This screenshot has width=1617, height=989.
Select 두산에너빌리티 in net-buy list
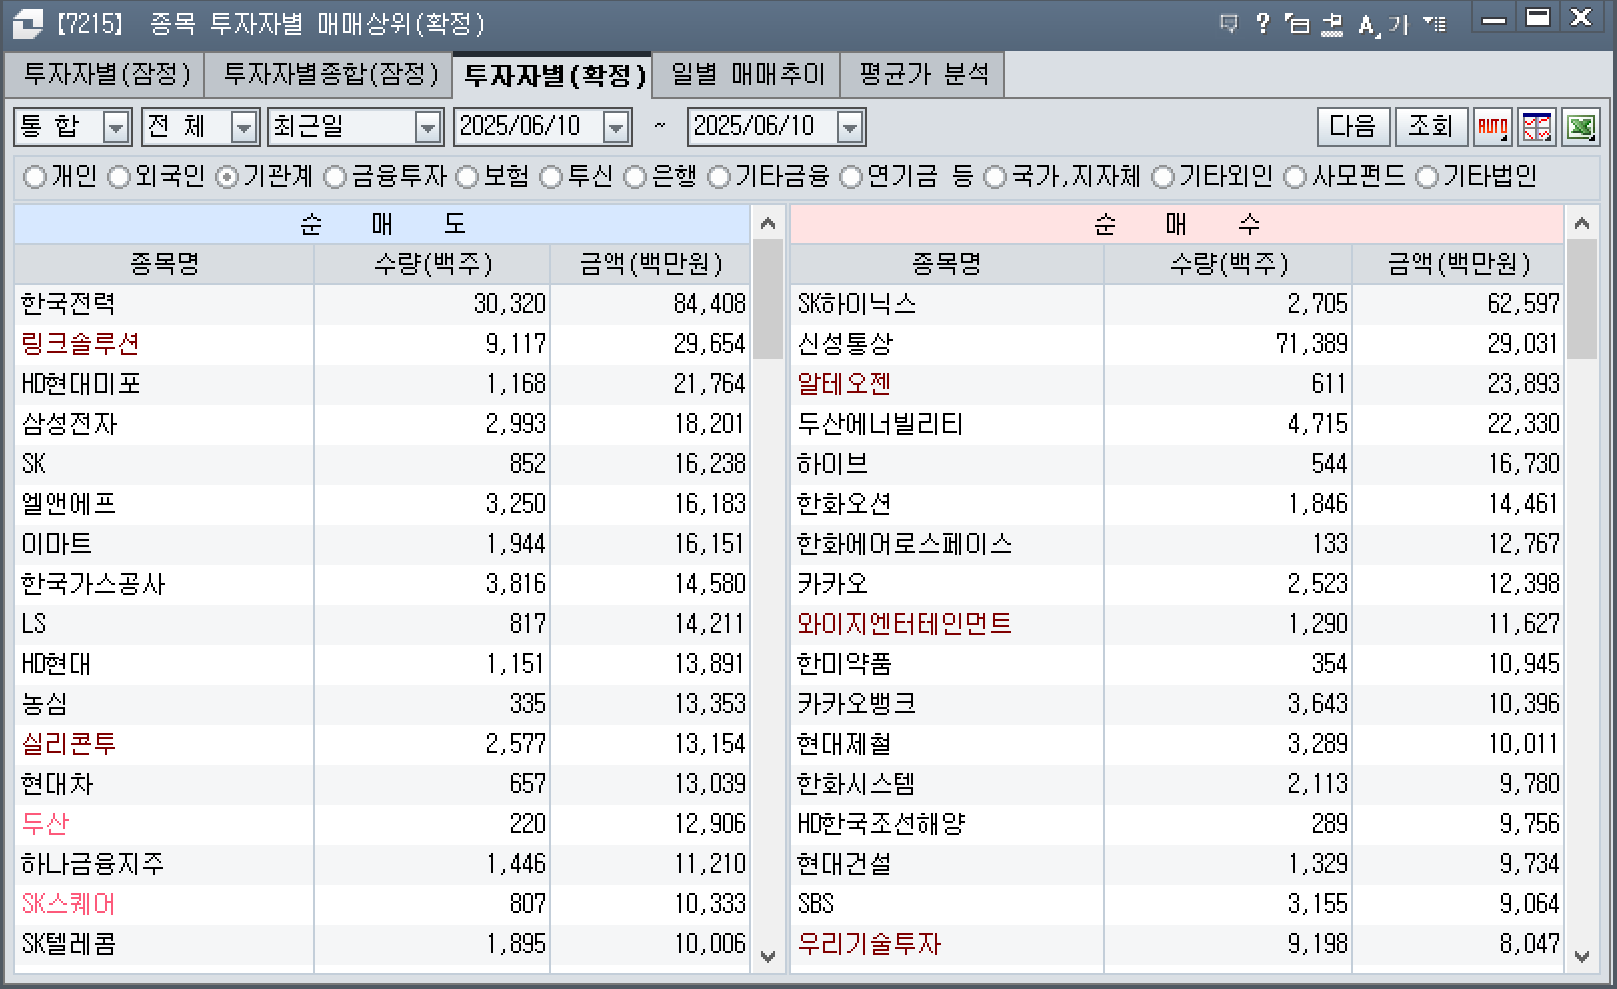tap(1177, 424)
